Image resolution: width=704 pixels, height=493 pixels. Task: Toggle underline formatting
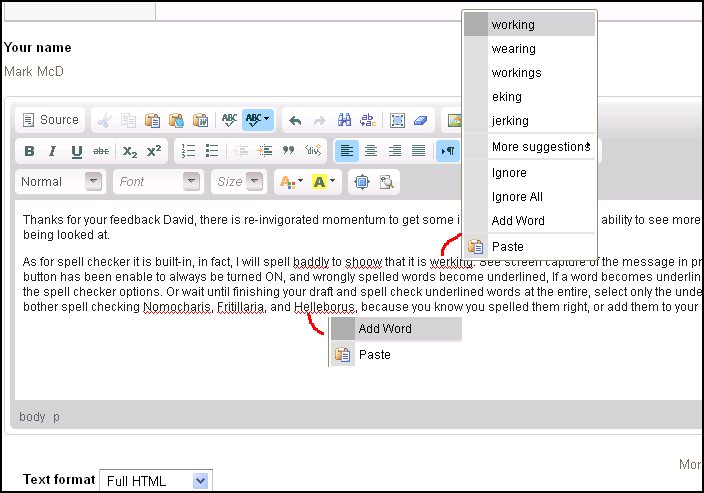tap(76, 151)
